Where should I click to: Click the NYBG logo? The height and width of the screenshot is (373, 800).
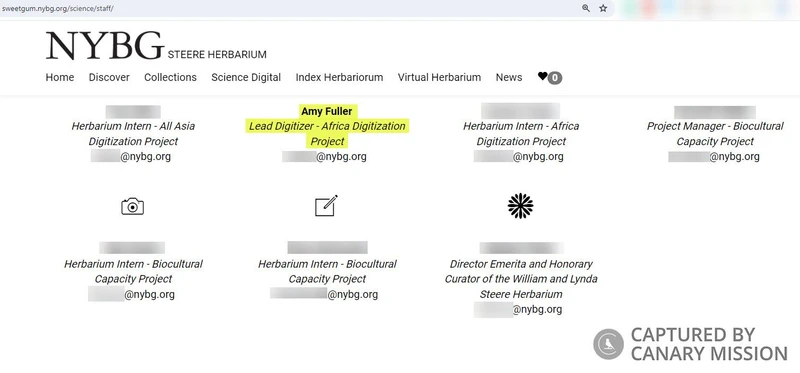[x=105, y=46]
